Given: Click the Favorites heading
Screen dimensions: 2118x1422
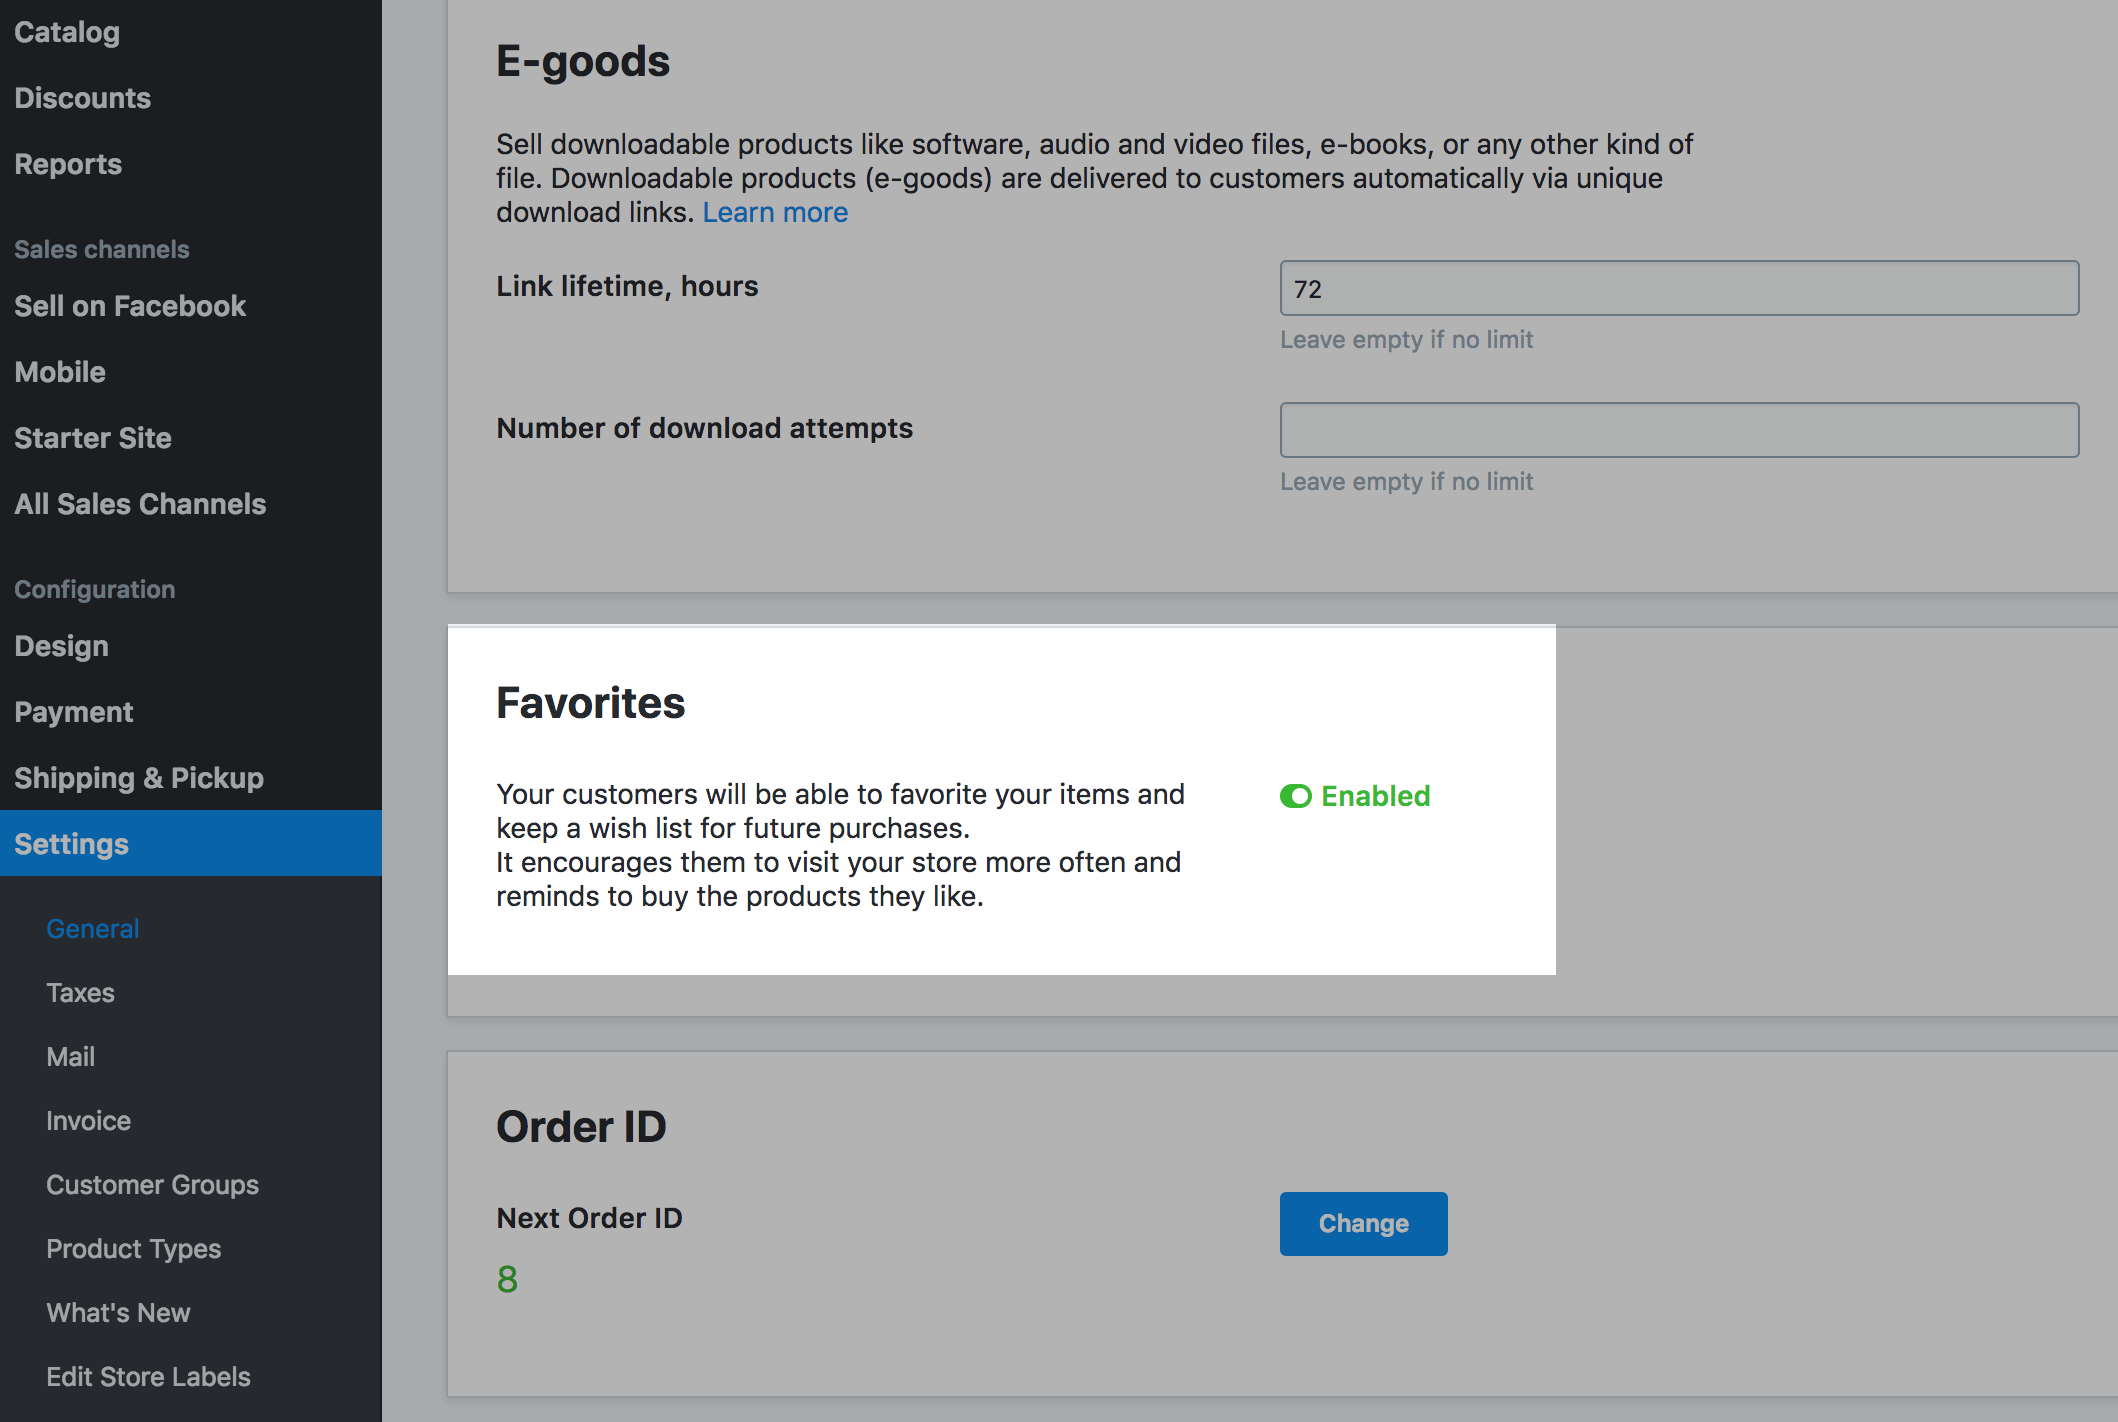Looking at the screenshot, I should [590, 703].
